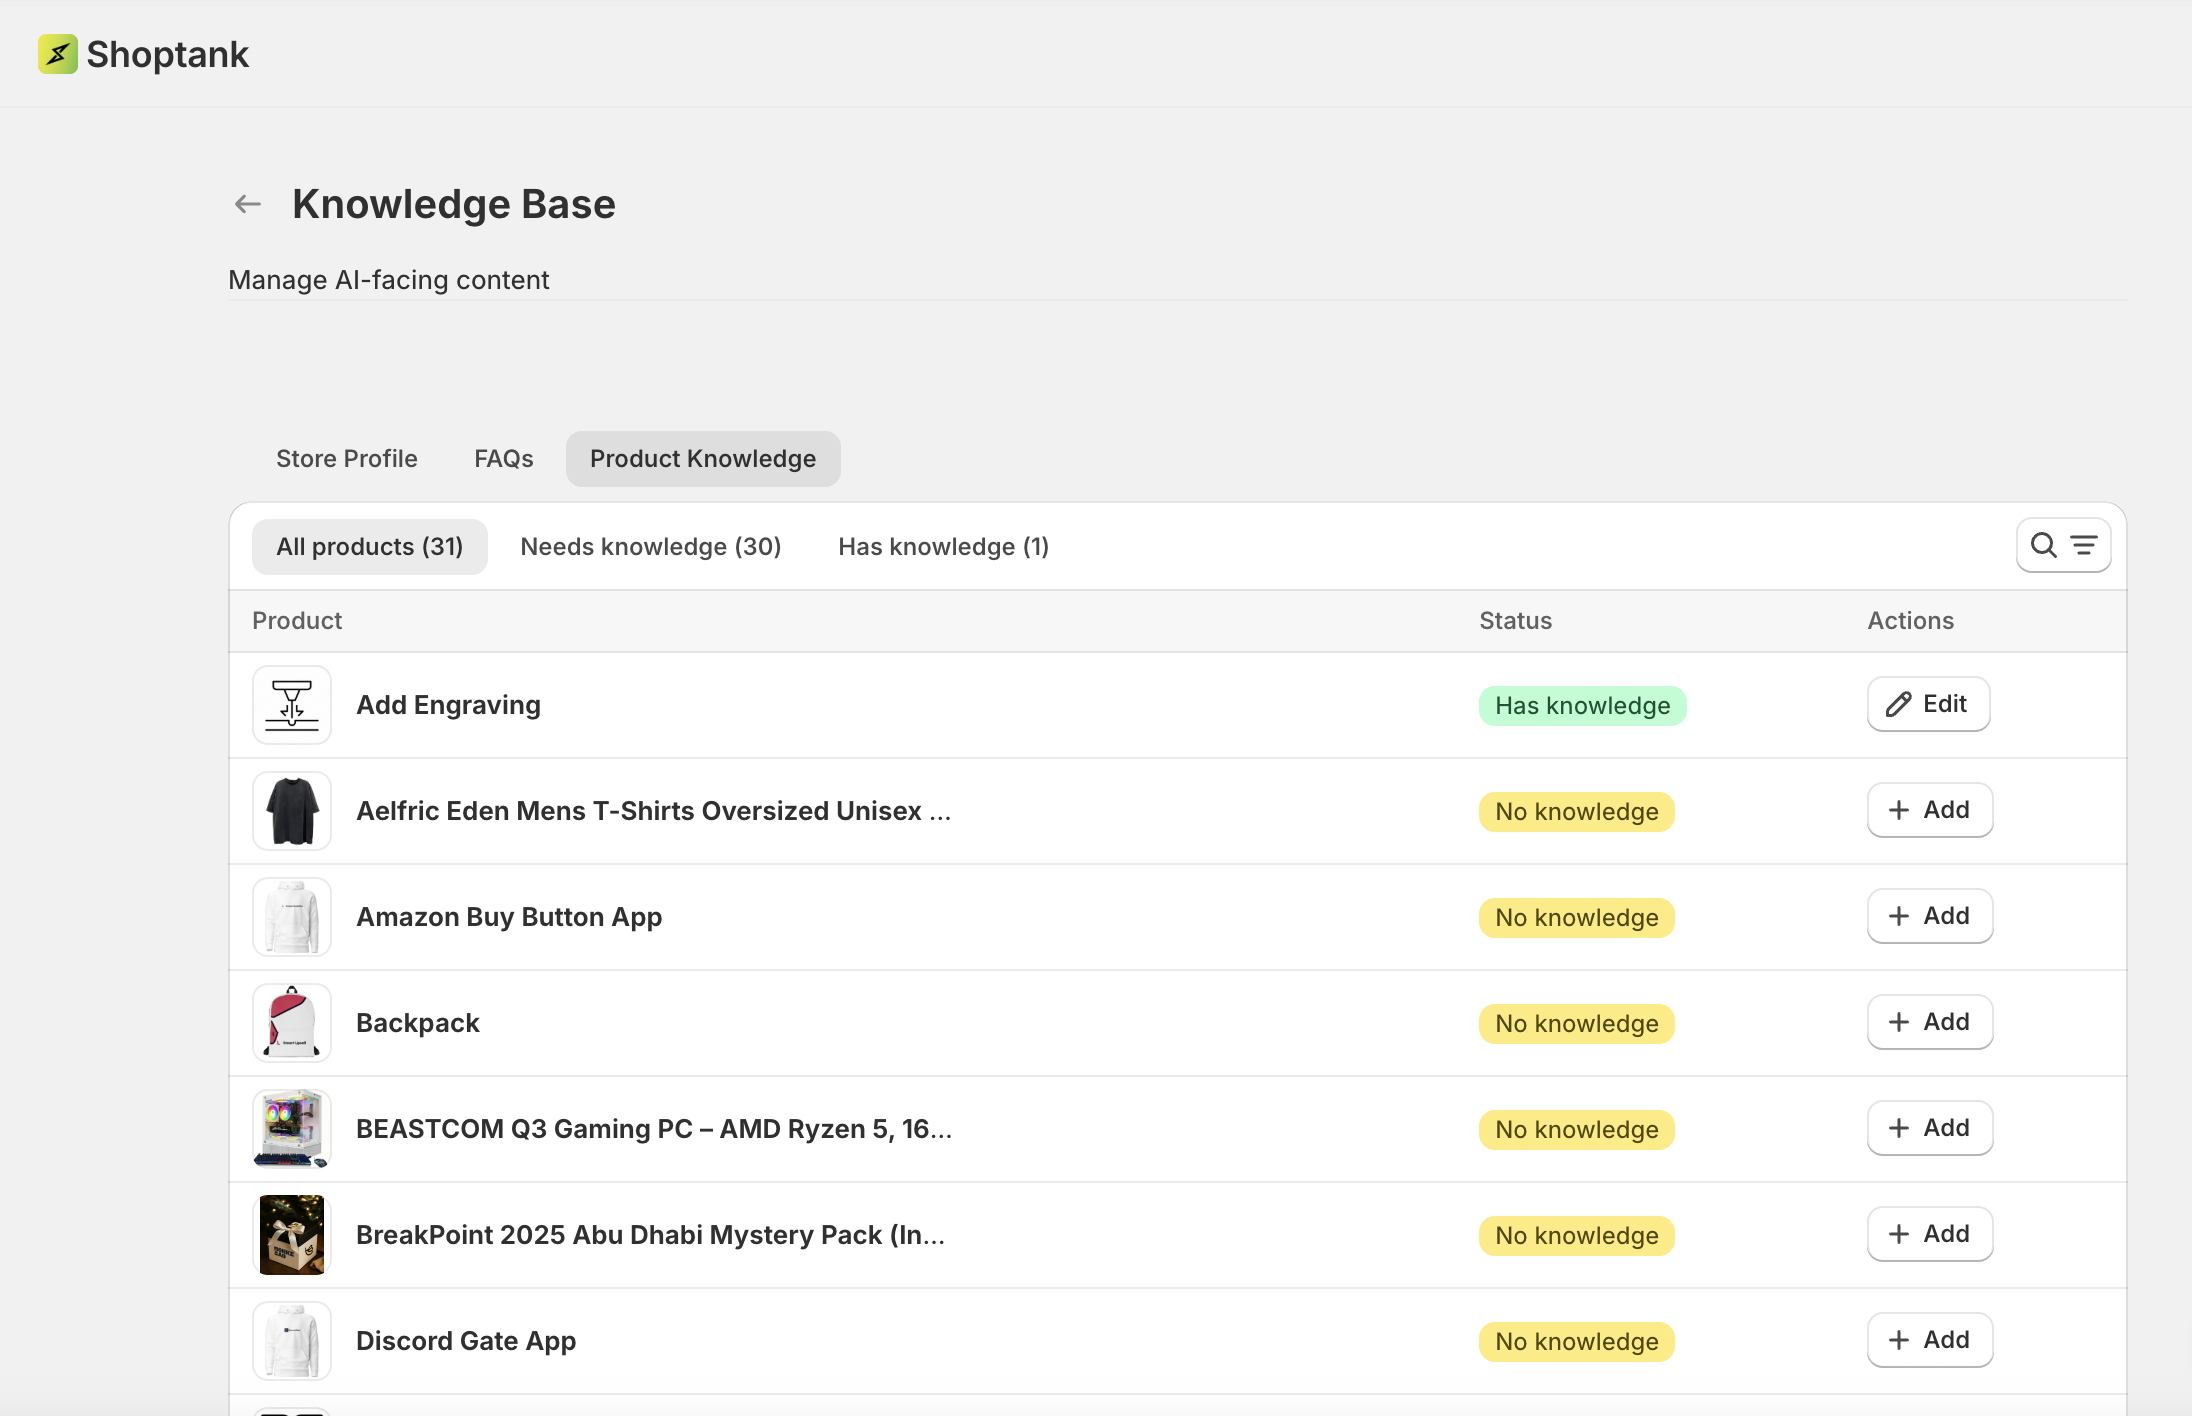Click the Shoptank lightning logo icon
The height and width of the screenshot is (1416, 2192).
[x=57, y=54]
